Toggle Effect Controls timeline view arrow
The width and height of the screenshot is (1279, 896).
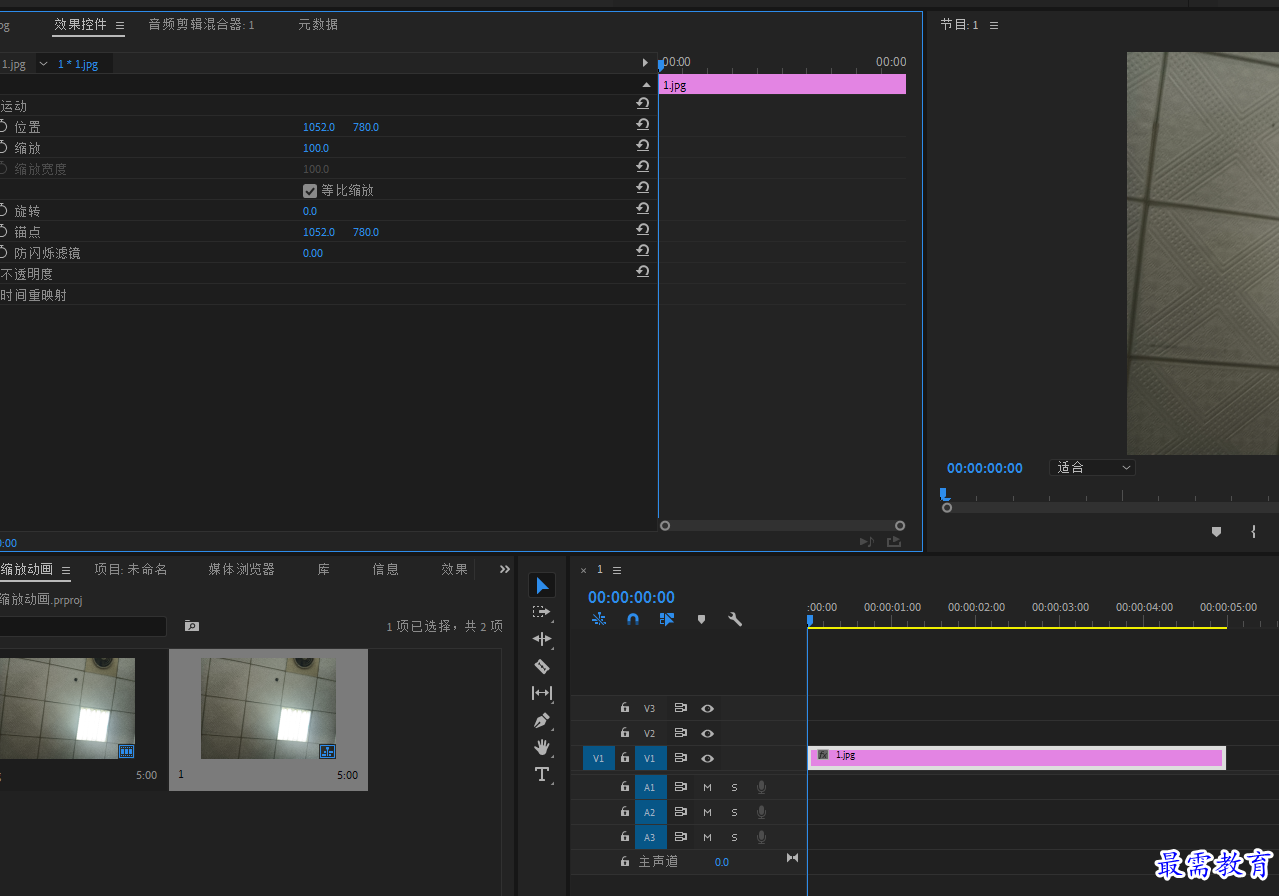[x=645, y=63]
